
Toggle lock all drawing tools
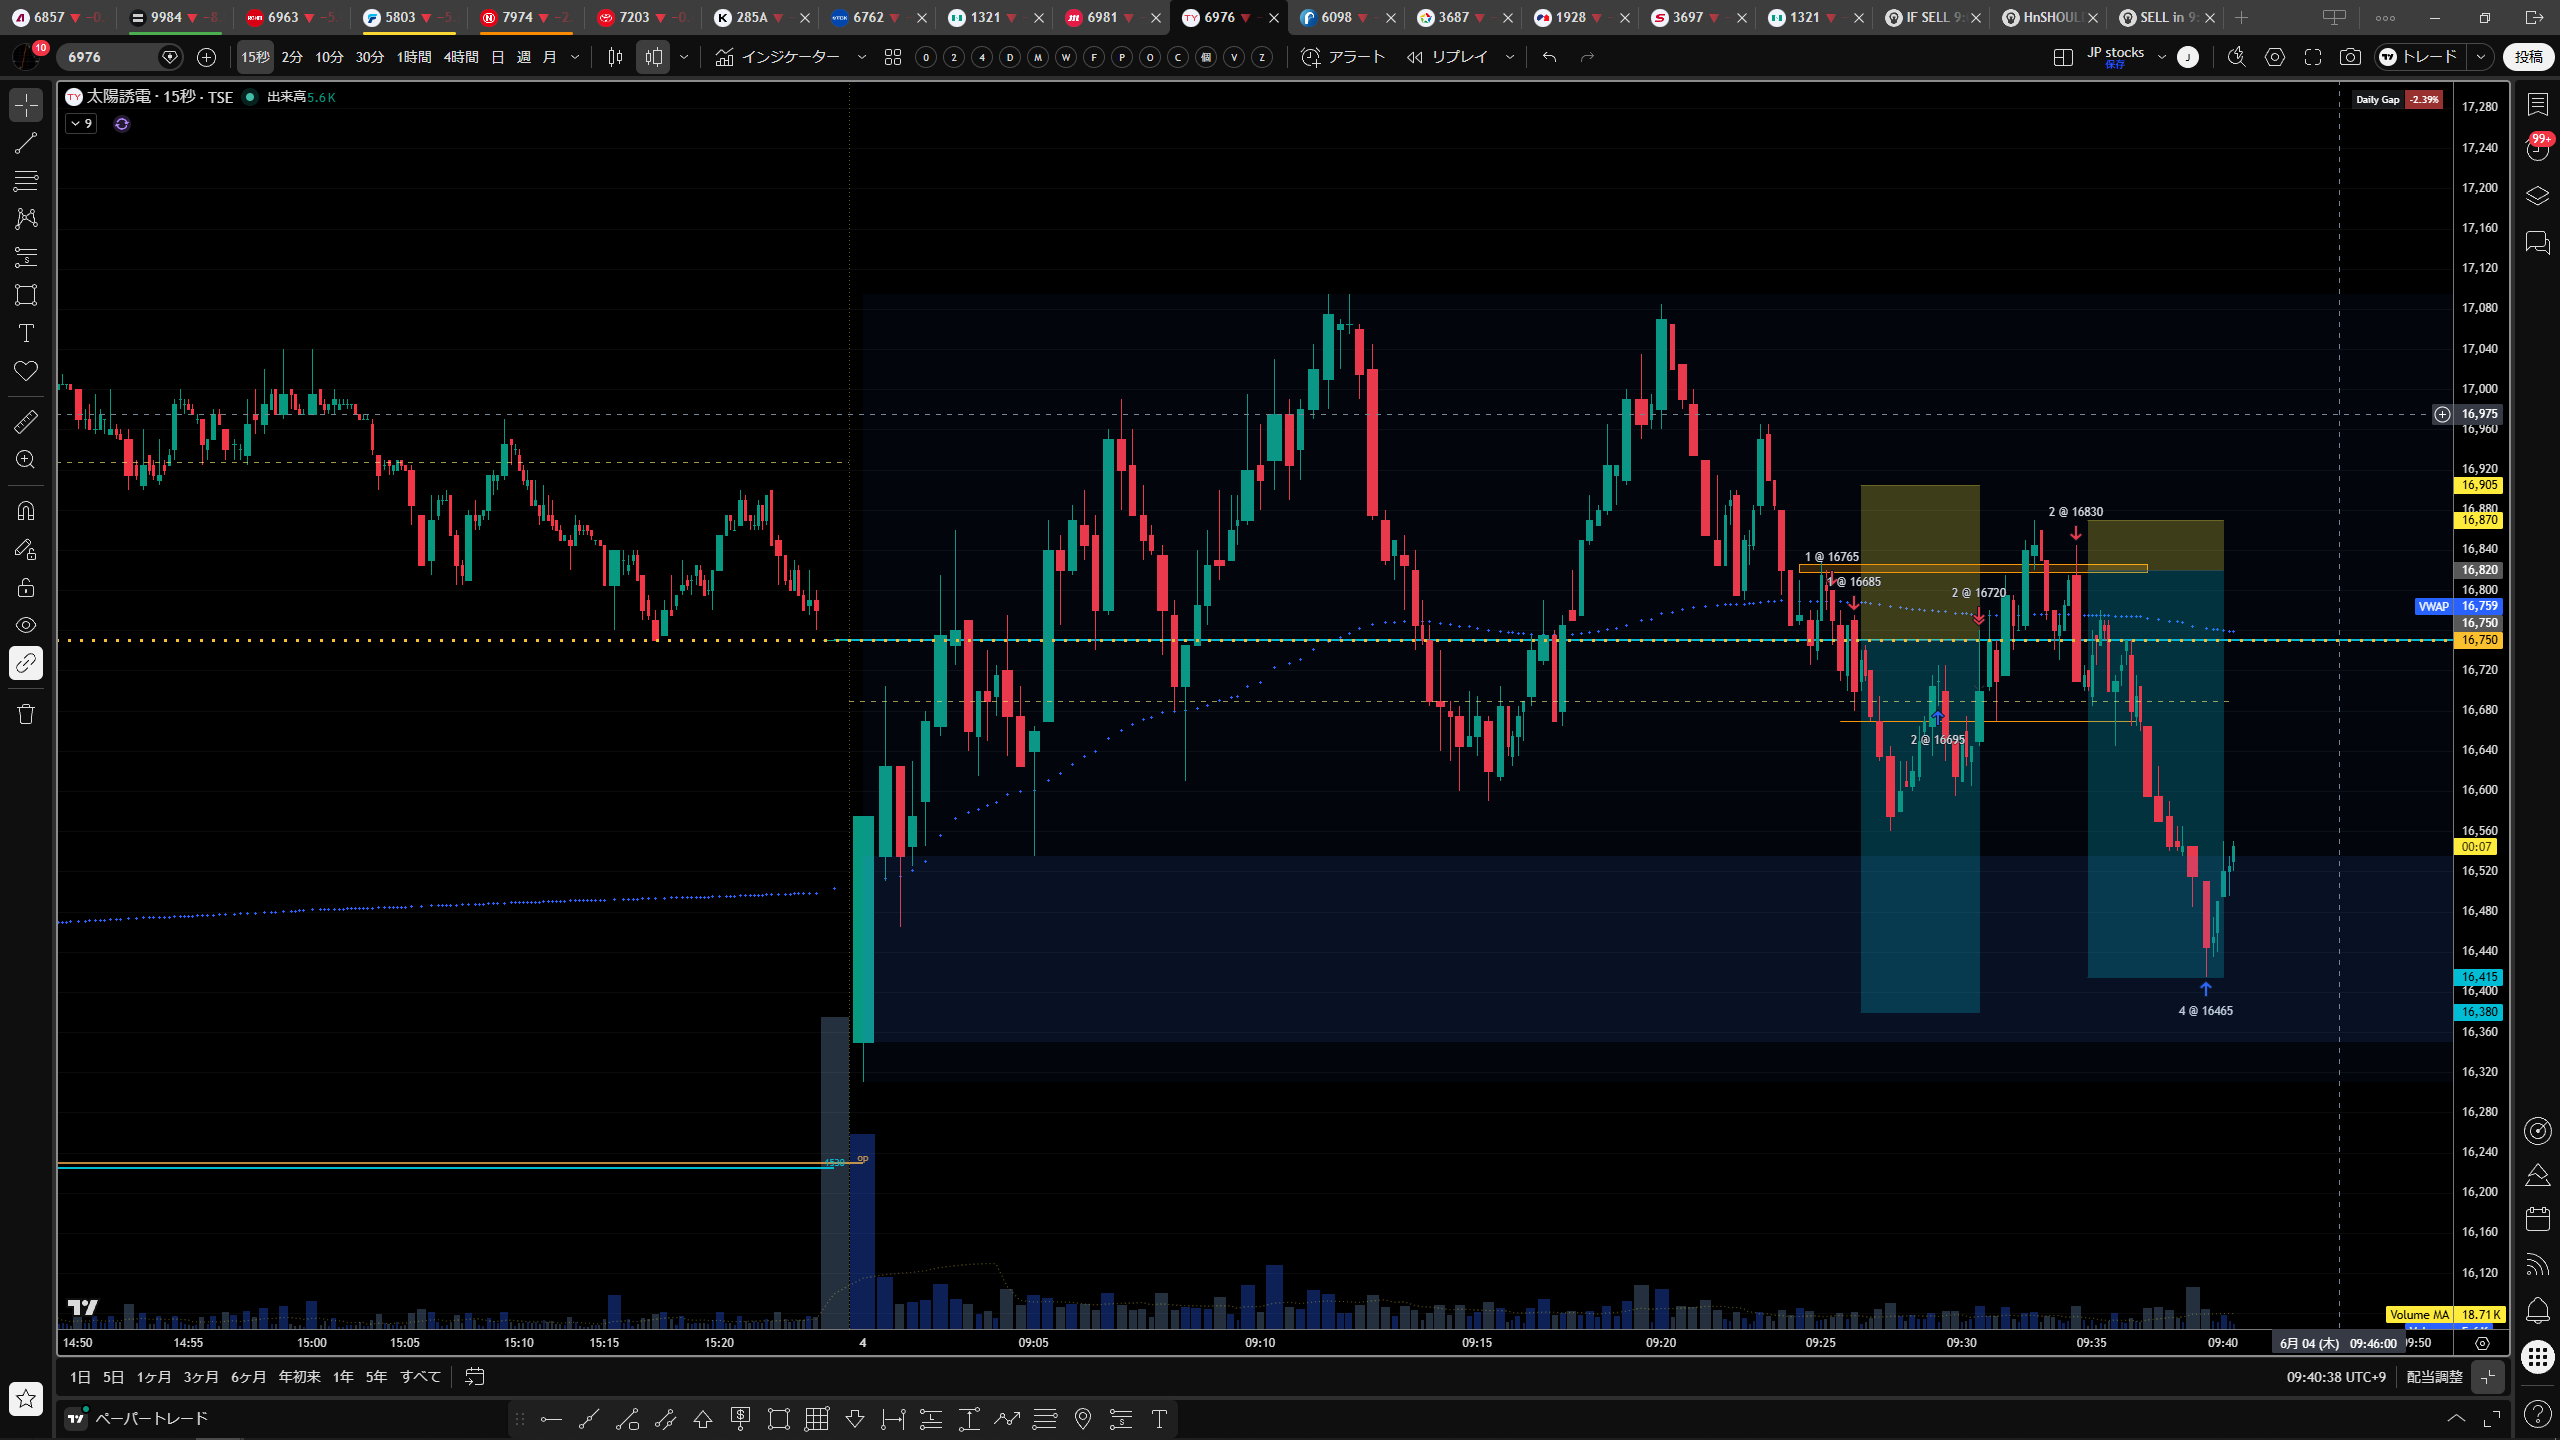click(26, 587)
